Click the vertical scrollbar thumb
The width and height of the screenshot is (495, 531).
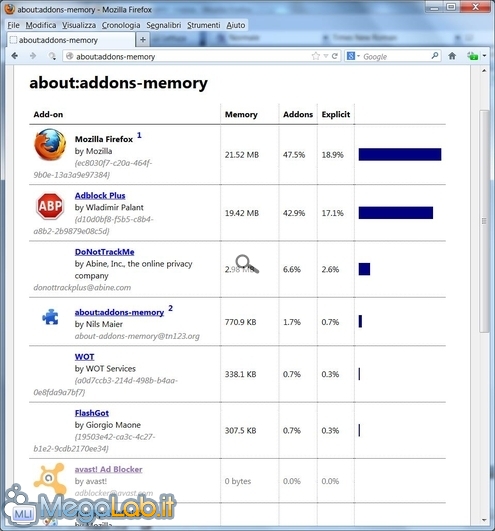pos(484,221)
